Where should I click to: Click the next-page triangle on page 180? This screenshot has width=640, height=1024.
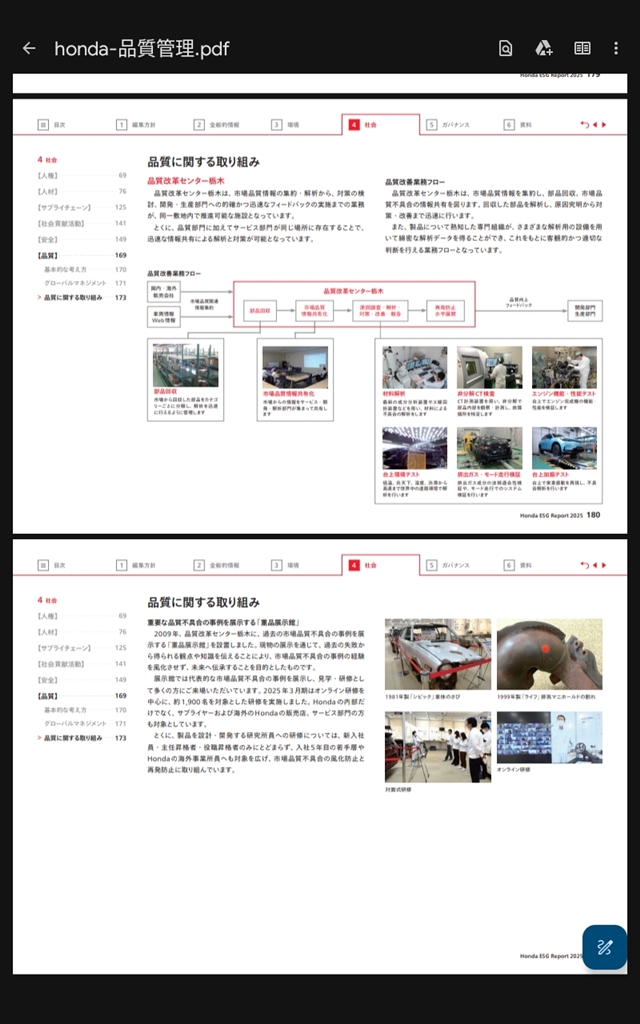tap(604, 125)
